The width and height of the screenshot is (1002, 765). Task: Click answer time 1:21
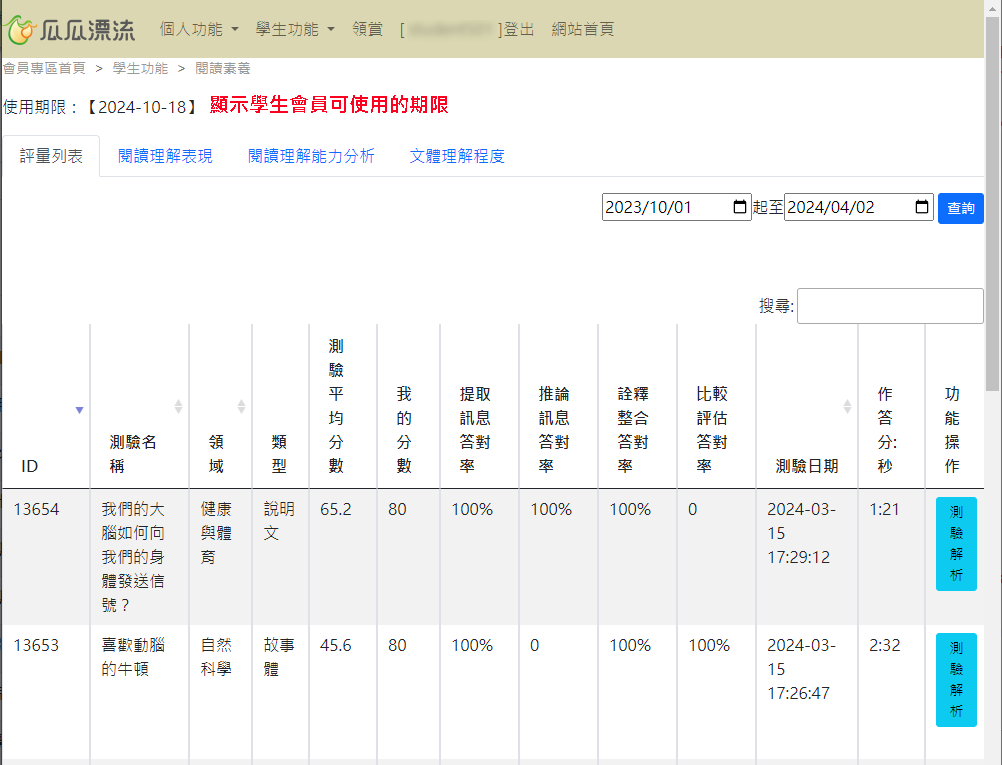(x=884, y=509)
